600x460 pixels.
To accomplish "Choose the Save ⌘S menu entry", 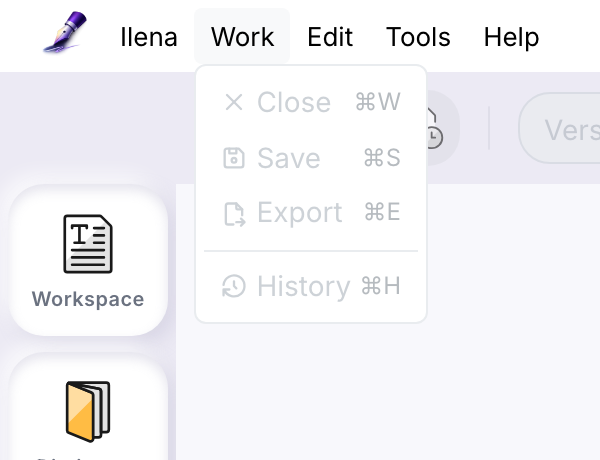I will pos(311,158).
